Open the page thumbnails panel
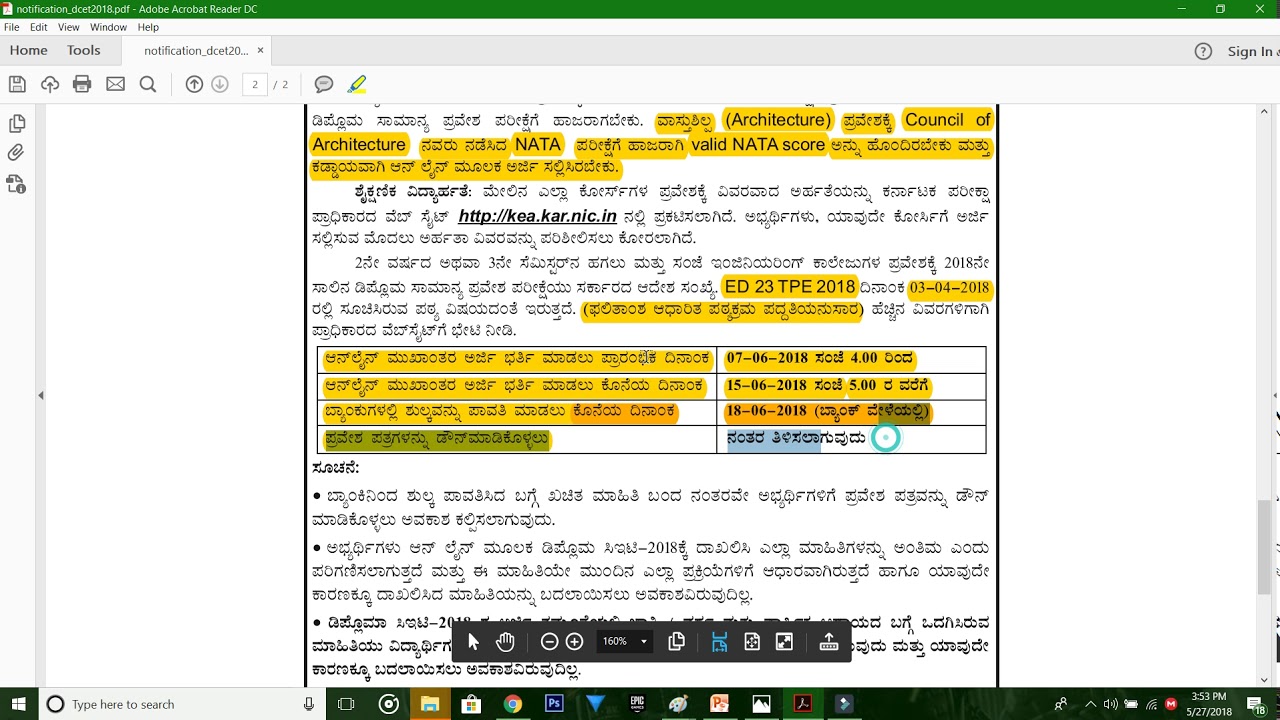This screenshot has height=720, width=1280. click(16, 124)
